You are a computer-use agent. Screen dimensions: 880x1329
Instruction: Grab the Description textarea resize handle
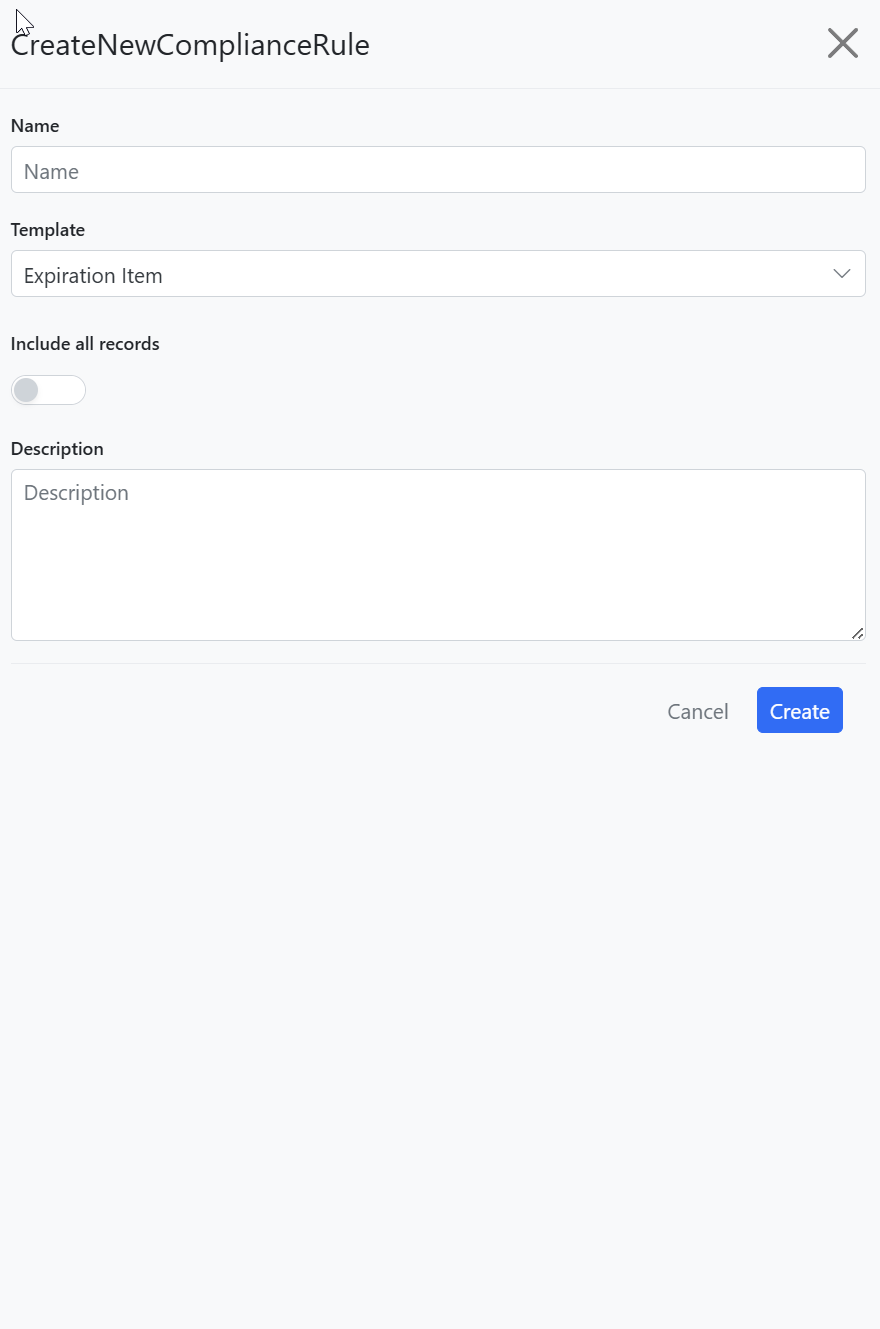[857, 632]
